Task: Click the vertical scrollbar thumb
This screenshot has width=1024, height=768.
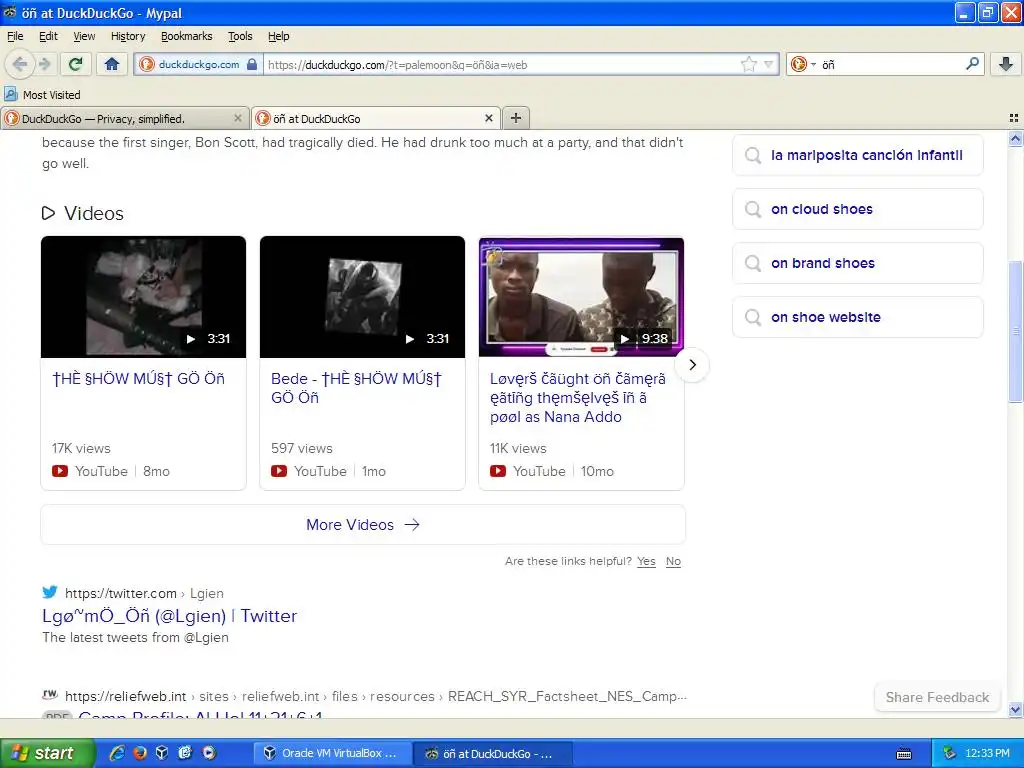Action: pyautogui.click(x=1015, y=332)
